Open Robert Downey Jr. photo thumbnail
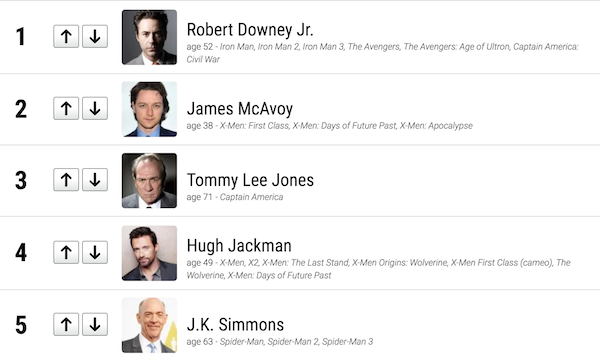 pyautogui.click(x=149, y=37)
